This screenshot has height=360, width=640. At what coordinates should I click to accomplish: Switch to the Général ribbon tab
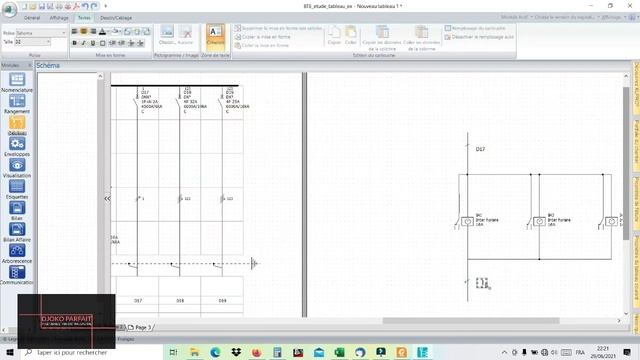[32, 18]
